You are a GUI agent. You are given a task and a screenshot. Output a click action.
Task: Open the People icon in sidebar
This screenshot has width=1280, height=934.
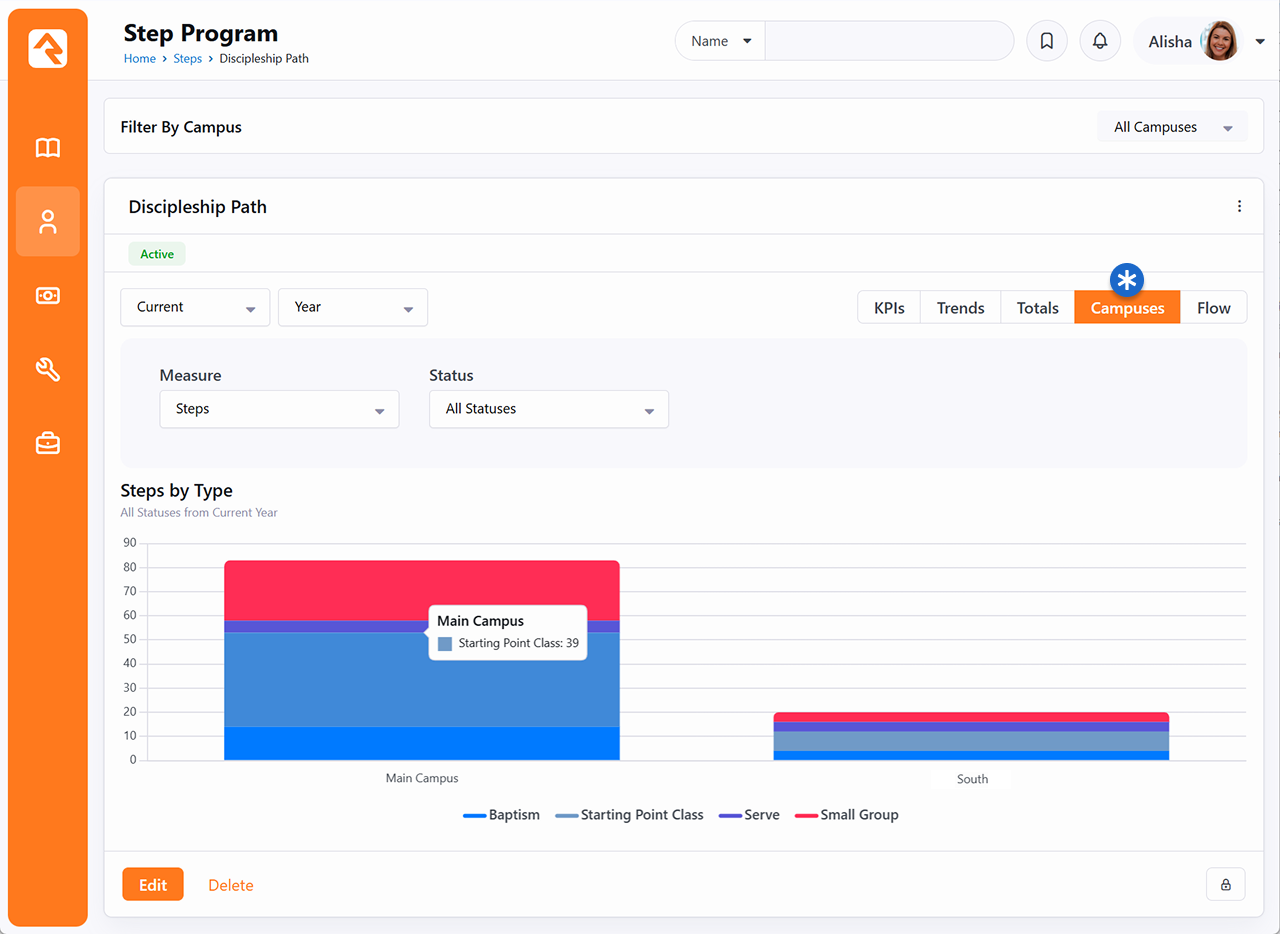48,222
